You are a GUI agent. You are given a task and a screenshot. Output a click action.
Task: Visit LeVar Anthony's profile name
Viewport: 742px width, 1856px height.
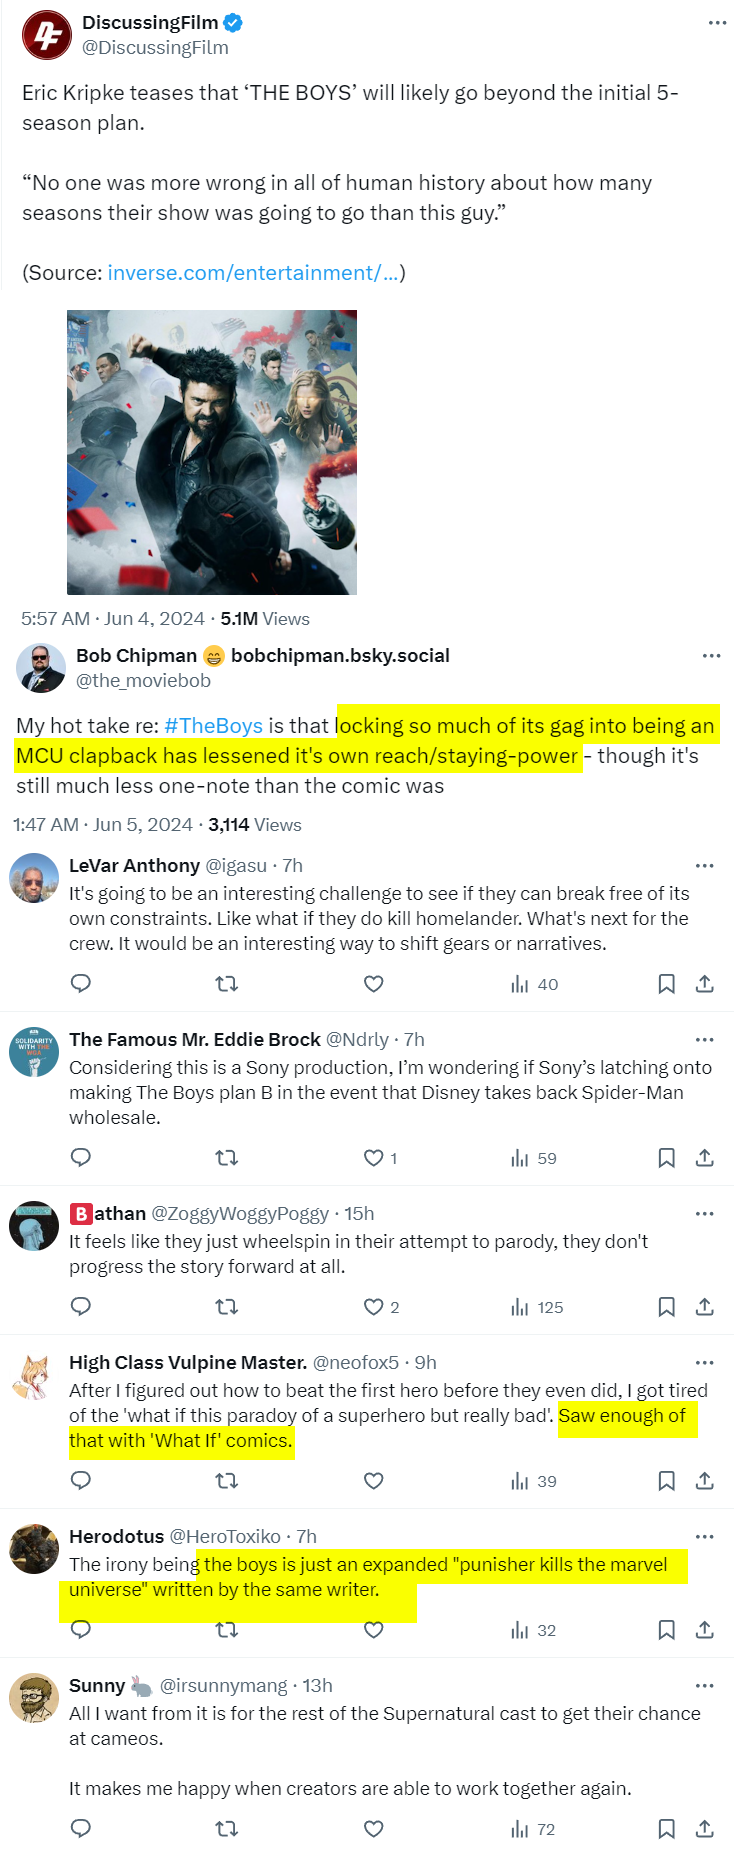[x=134, y=866]
